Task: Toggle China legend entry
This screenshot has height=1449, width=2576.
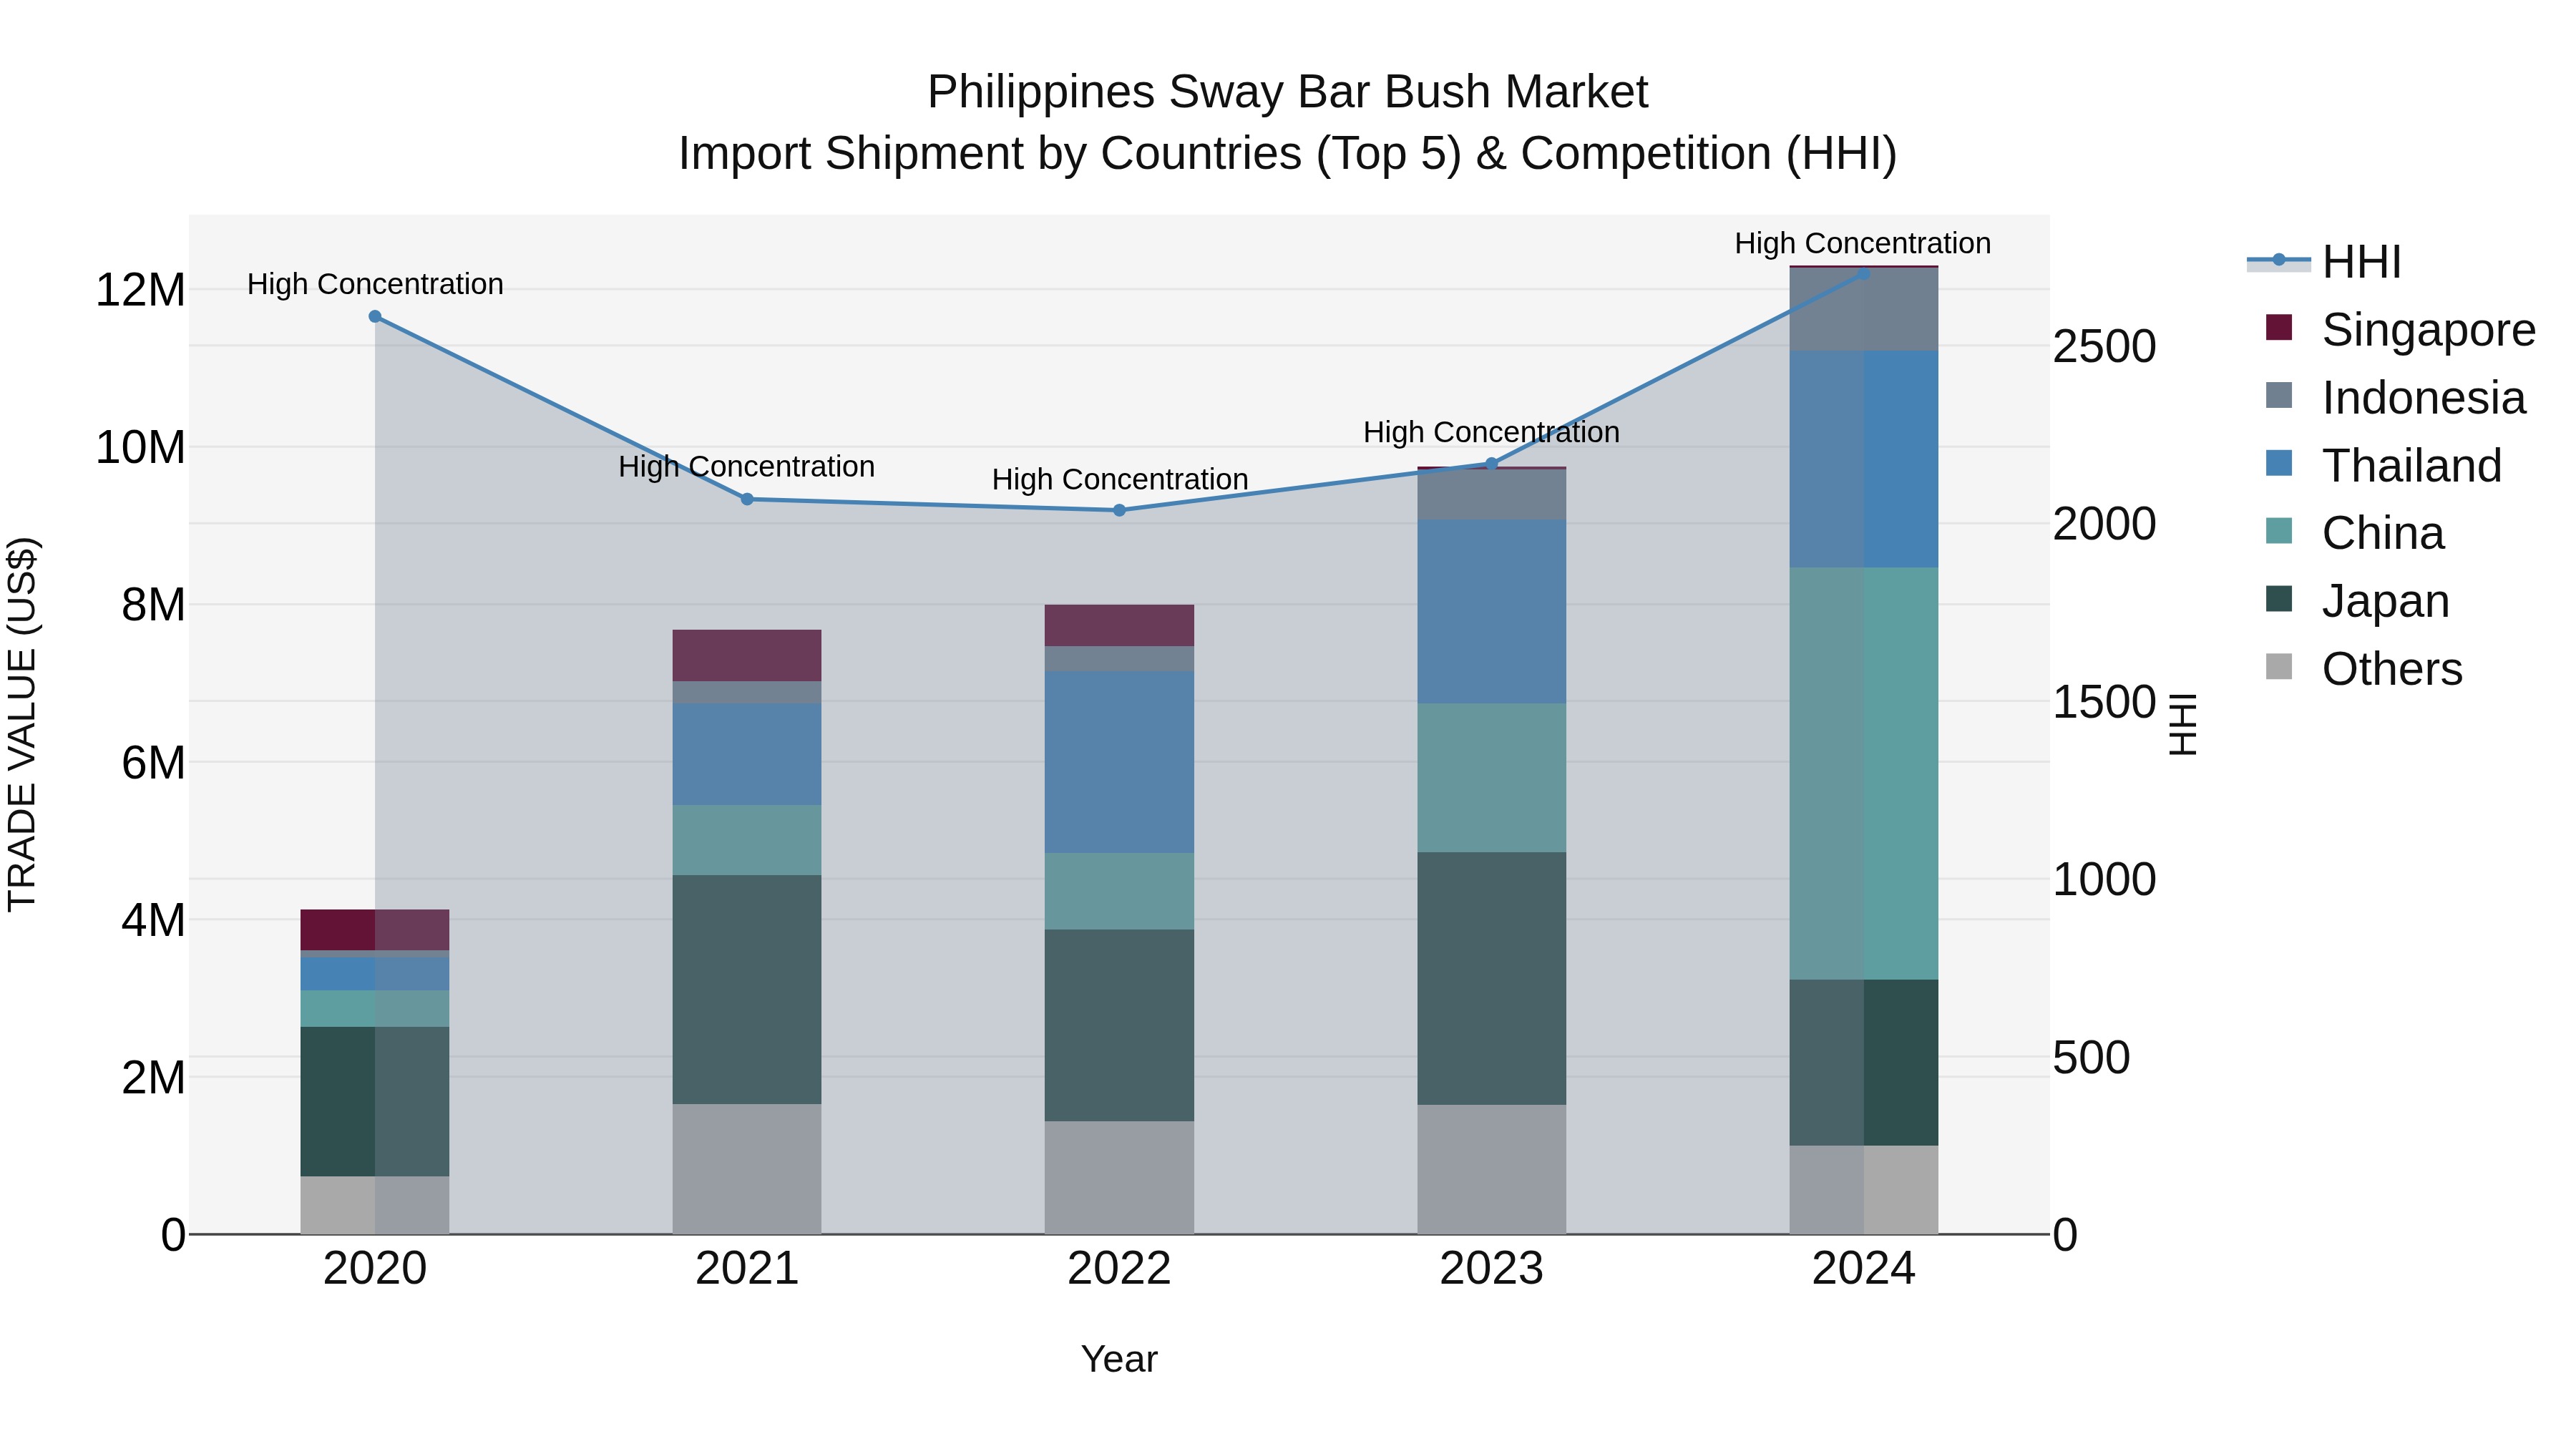Action: click(x=2355, y=533)
